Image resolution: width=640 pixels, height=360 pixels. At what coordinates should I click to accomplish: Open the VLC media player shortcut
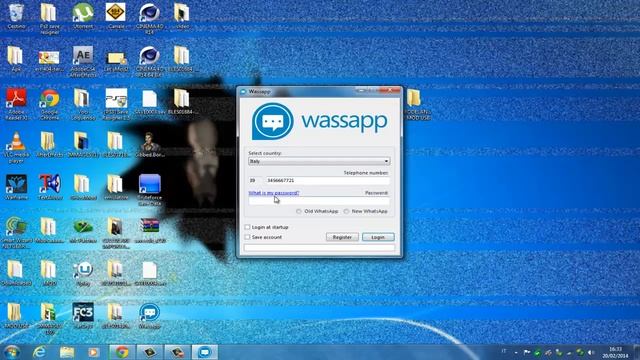click(x=16, y=147)
